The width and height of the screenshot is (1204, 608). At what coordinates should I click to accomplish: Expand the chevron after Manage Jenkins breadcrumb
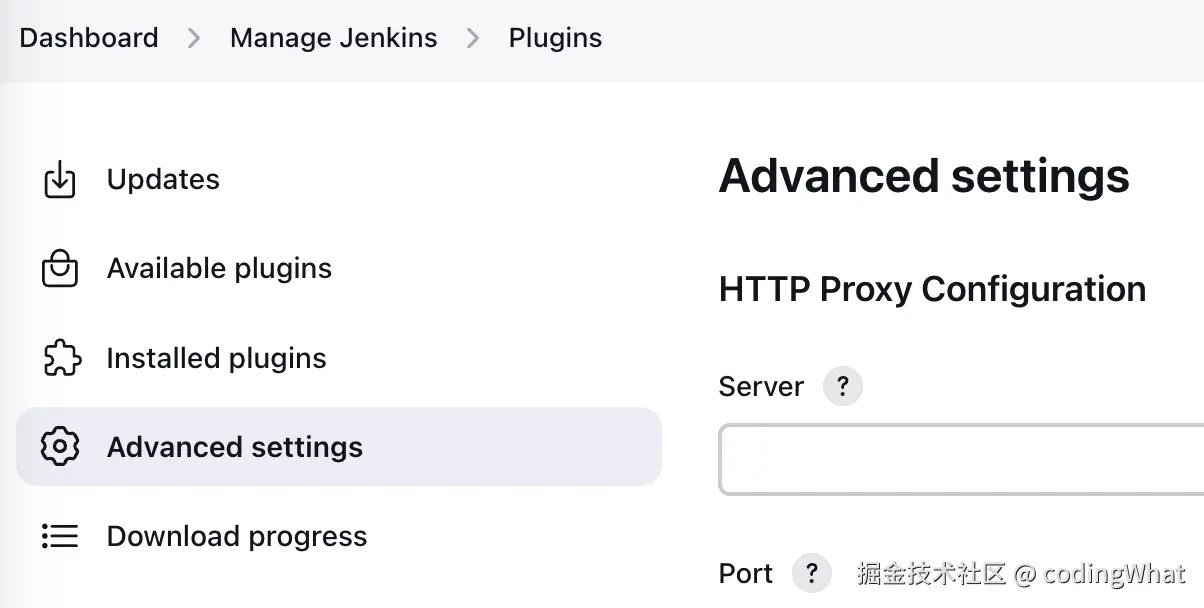click(x=473, y=38)
